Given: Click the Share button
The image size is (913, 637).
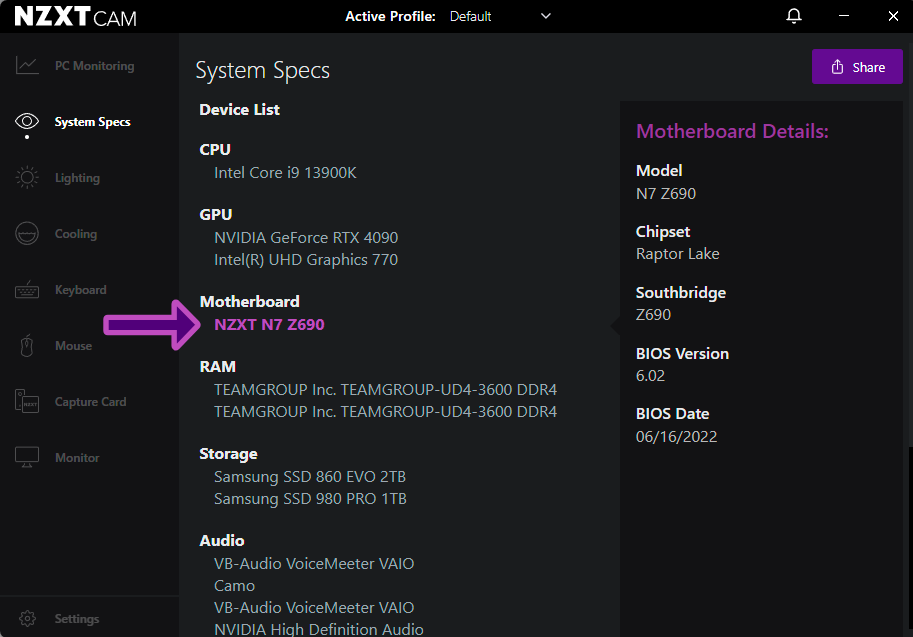Looking at the screenshot, I should click(x=856, y=66).
